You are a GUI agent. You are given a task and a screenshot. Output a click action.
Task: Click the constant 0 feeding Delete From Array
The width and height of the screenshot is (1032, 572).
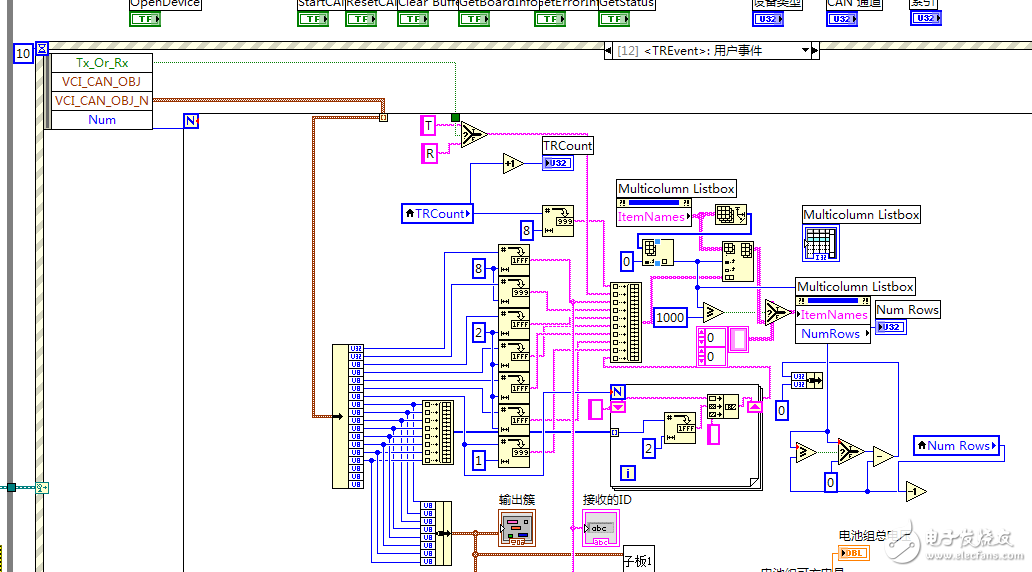pos(626,261)
